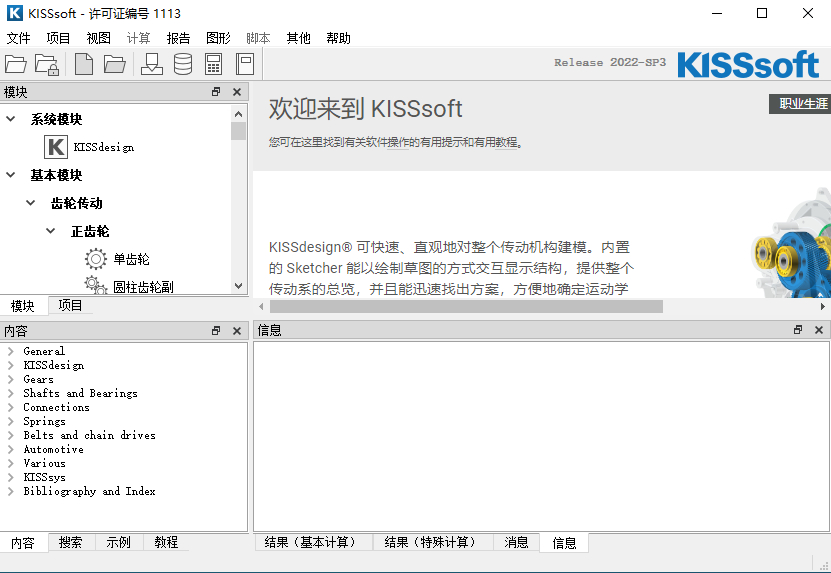Open the 消息 tab
The image size is (831, 573).
tap(516, 542)
